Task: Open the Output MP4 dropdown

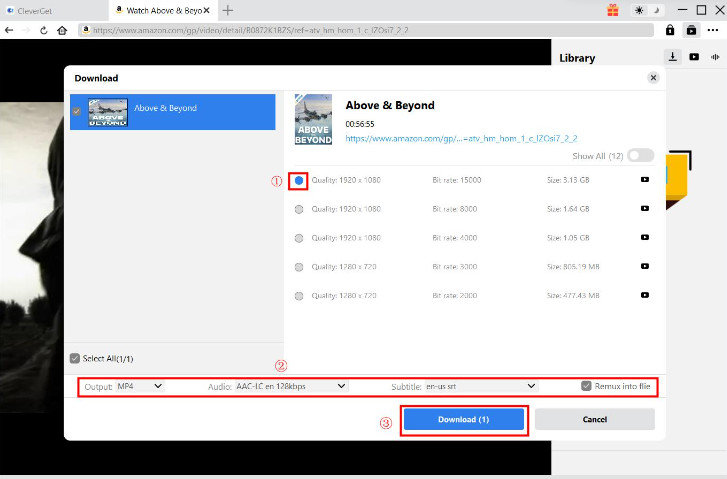Action: tap(140, 386)
